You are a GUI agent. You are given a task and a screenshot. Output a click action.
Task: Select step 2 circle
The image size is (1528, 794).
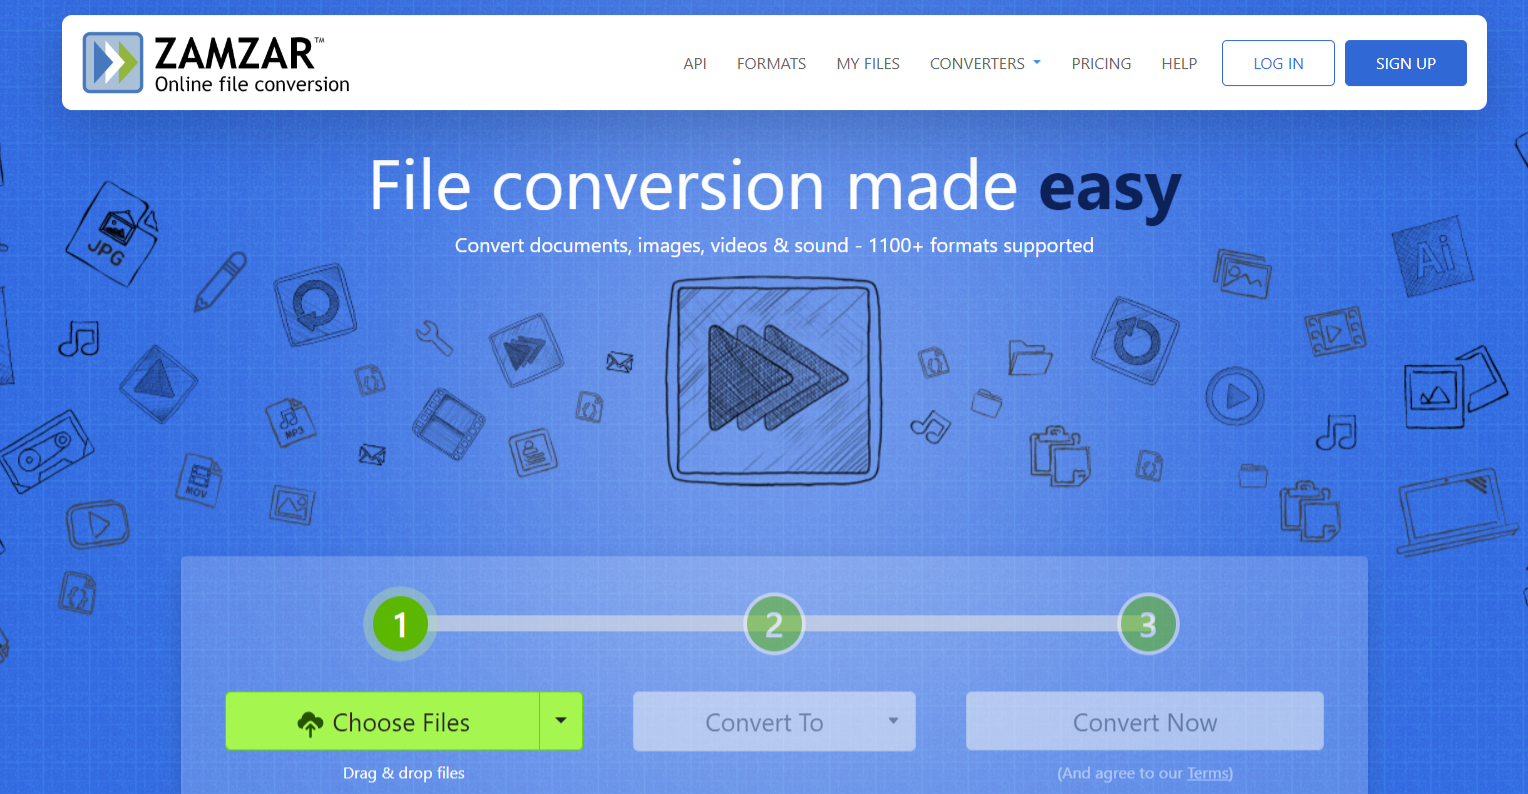[x=774, y=624]
